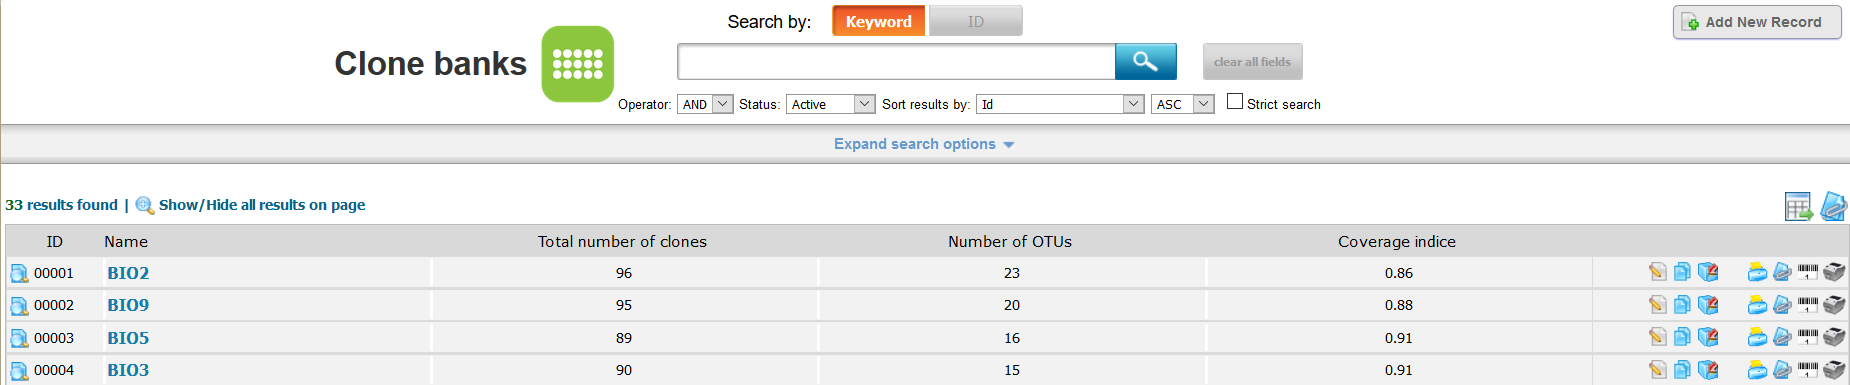Click clone count 95 for BIO9

click(x=624, y=305)
